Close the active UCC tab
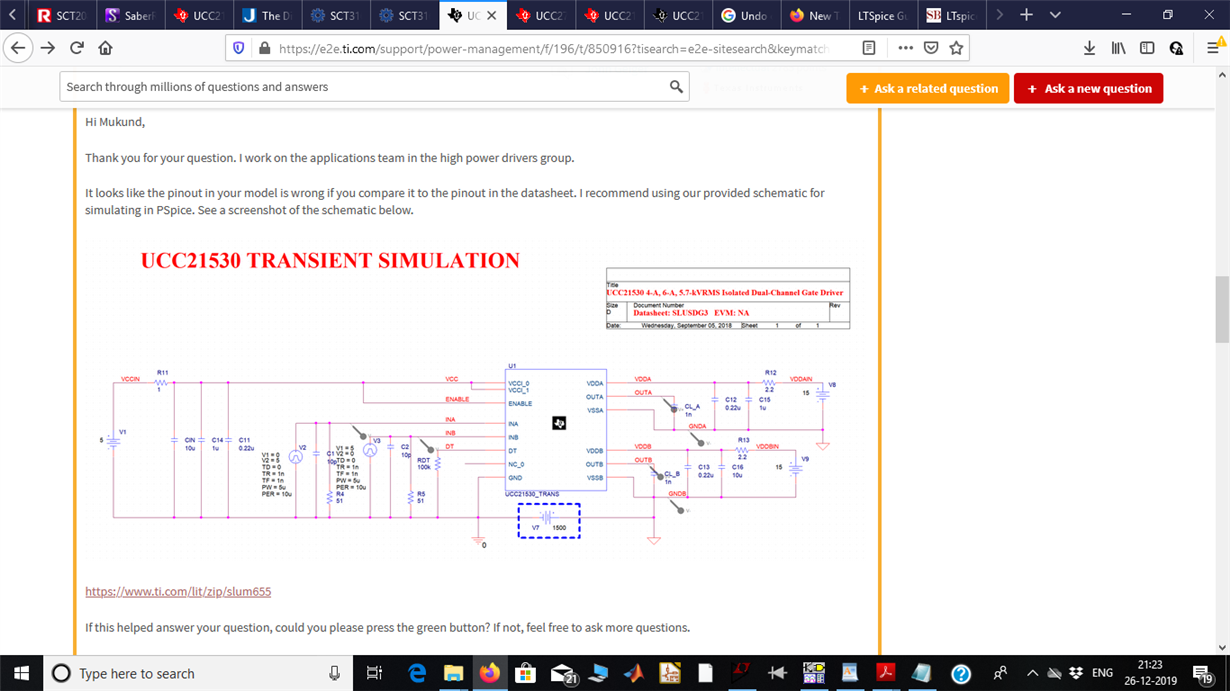Viewport: 1230px width, 691px height. 491,16
